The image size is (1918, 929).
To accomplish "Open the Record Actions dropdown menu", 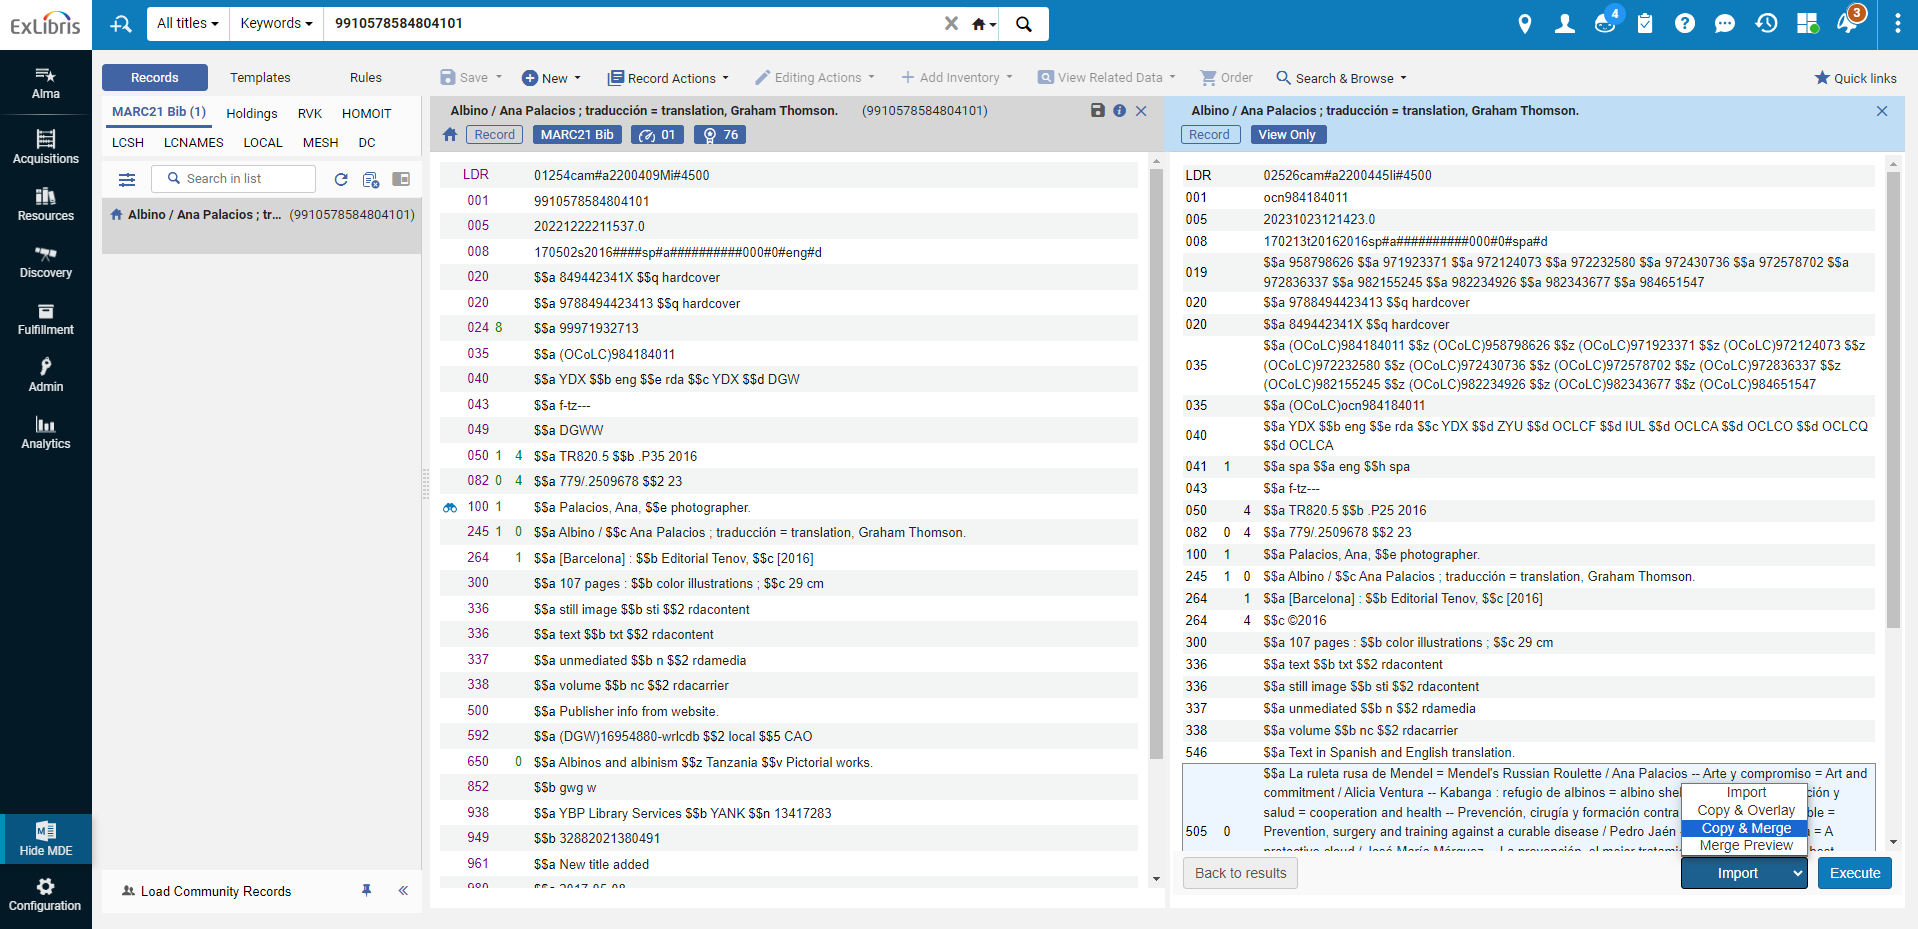I will (668, 78).
